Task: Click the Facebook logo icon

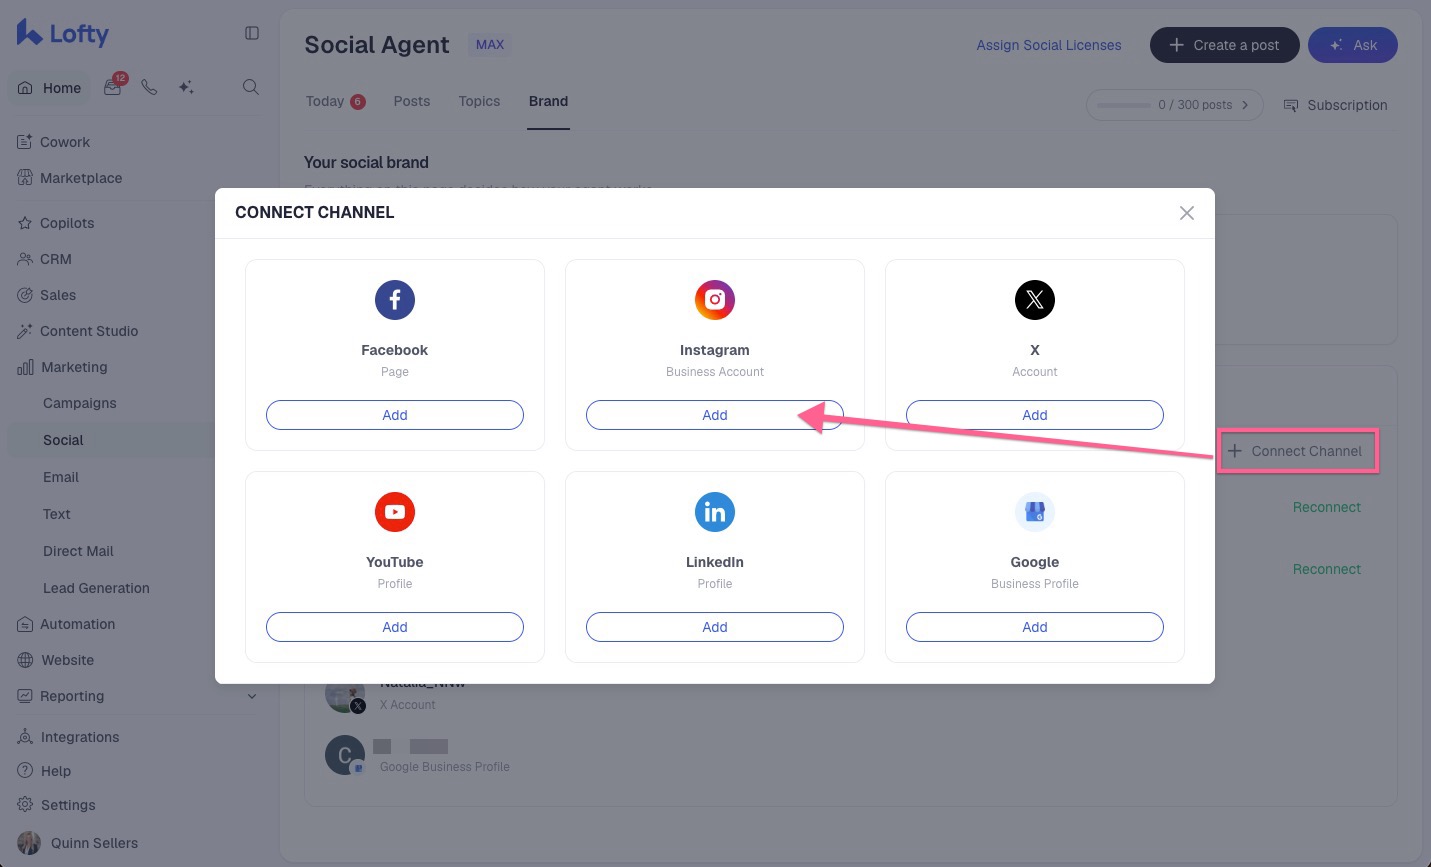Action: 395,300
